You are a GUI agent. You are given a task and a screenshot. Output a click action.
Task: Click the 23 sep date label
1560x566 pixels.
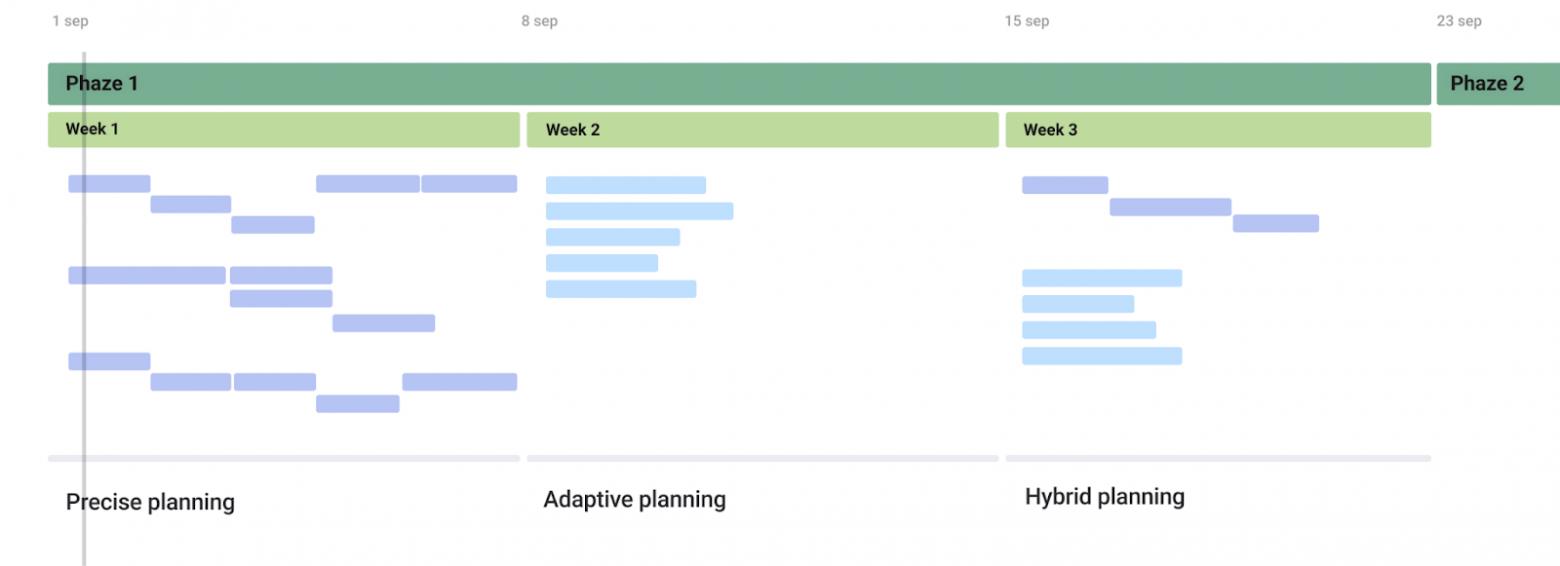click(1459, 21)
